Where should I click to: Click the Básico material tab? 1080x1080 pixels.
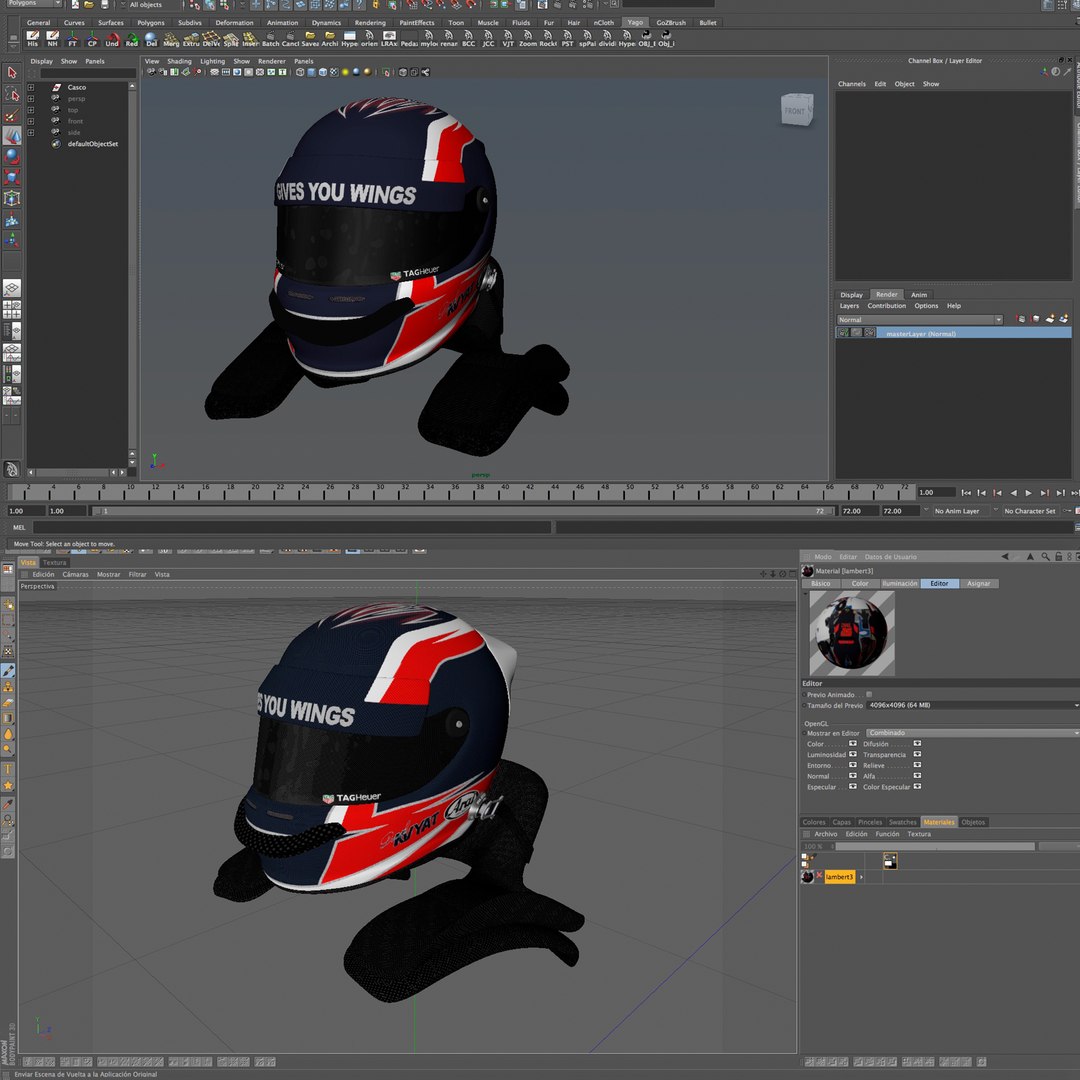(820, 583)
